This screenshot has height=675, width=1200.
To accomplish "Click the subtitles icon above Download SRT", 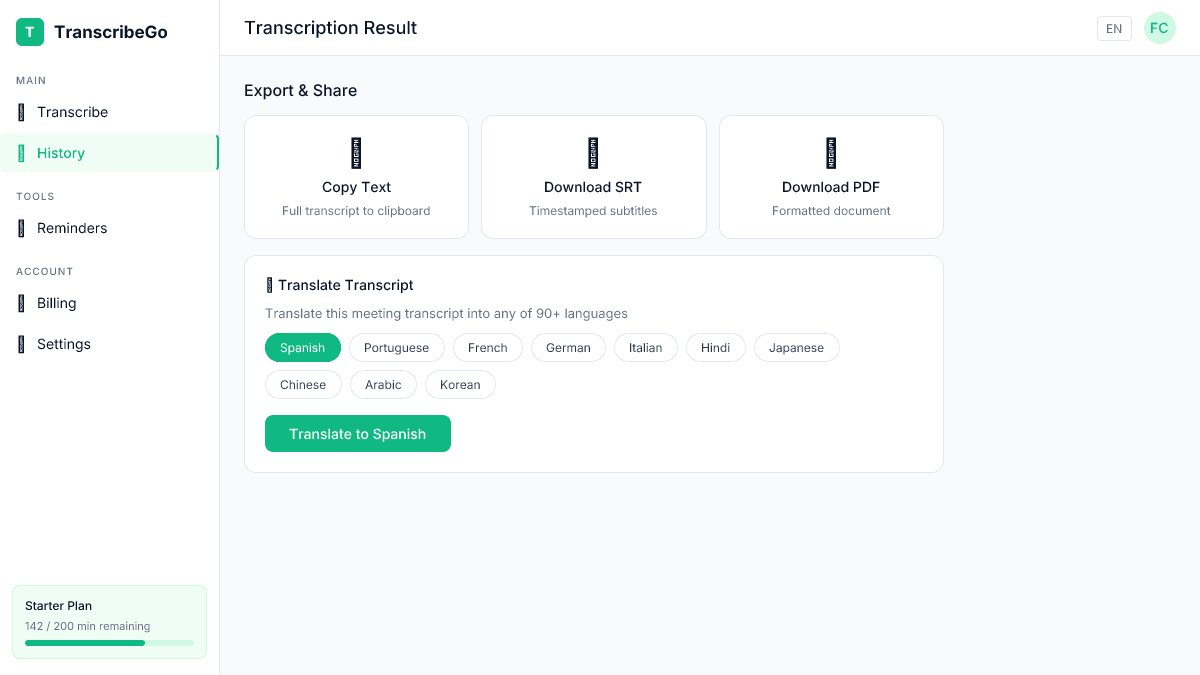I will (593, 153).
